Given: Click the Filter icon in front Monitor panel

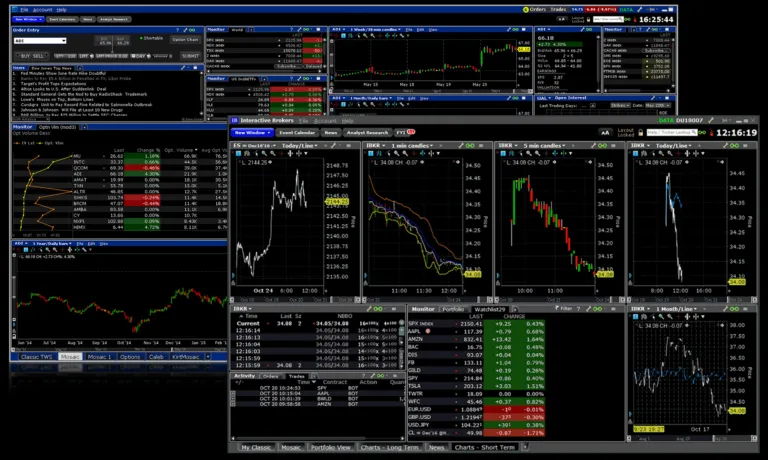Looking at the screenshot, I should click(x=563, y=309).
